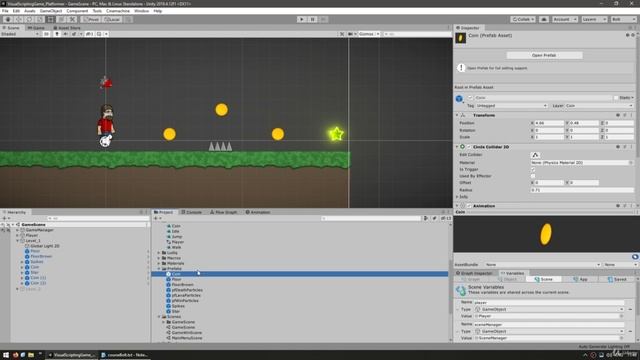Click the Windows Start button

pyautogui.click(x=6, y=355)
